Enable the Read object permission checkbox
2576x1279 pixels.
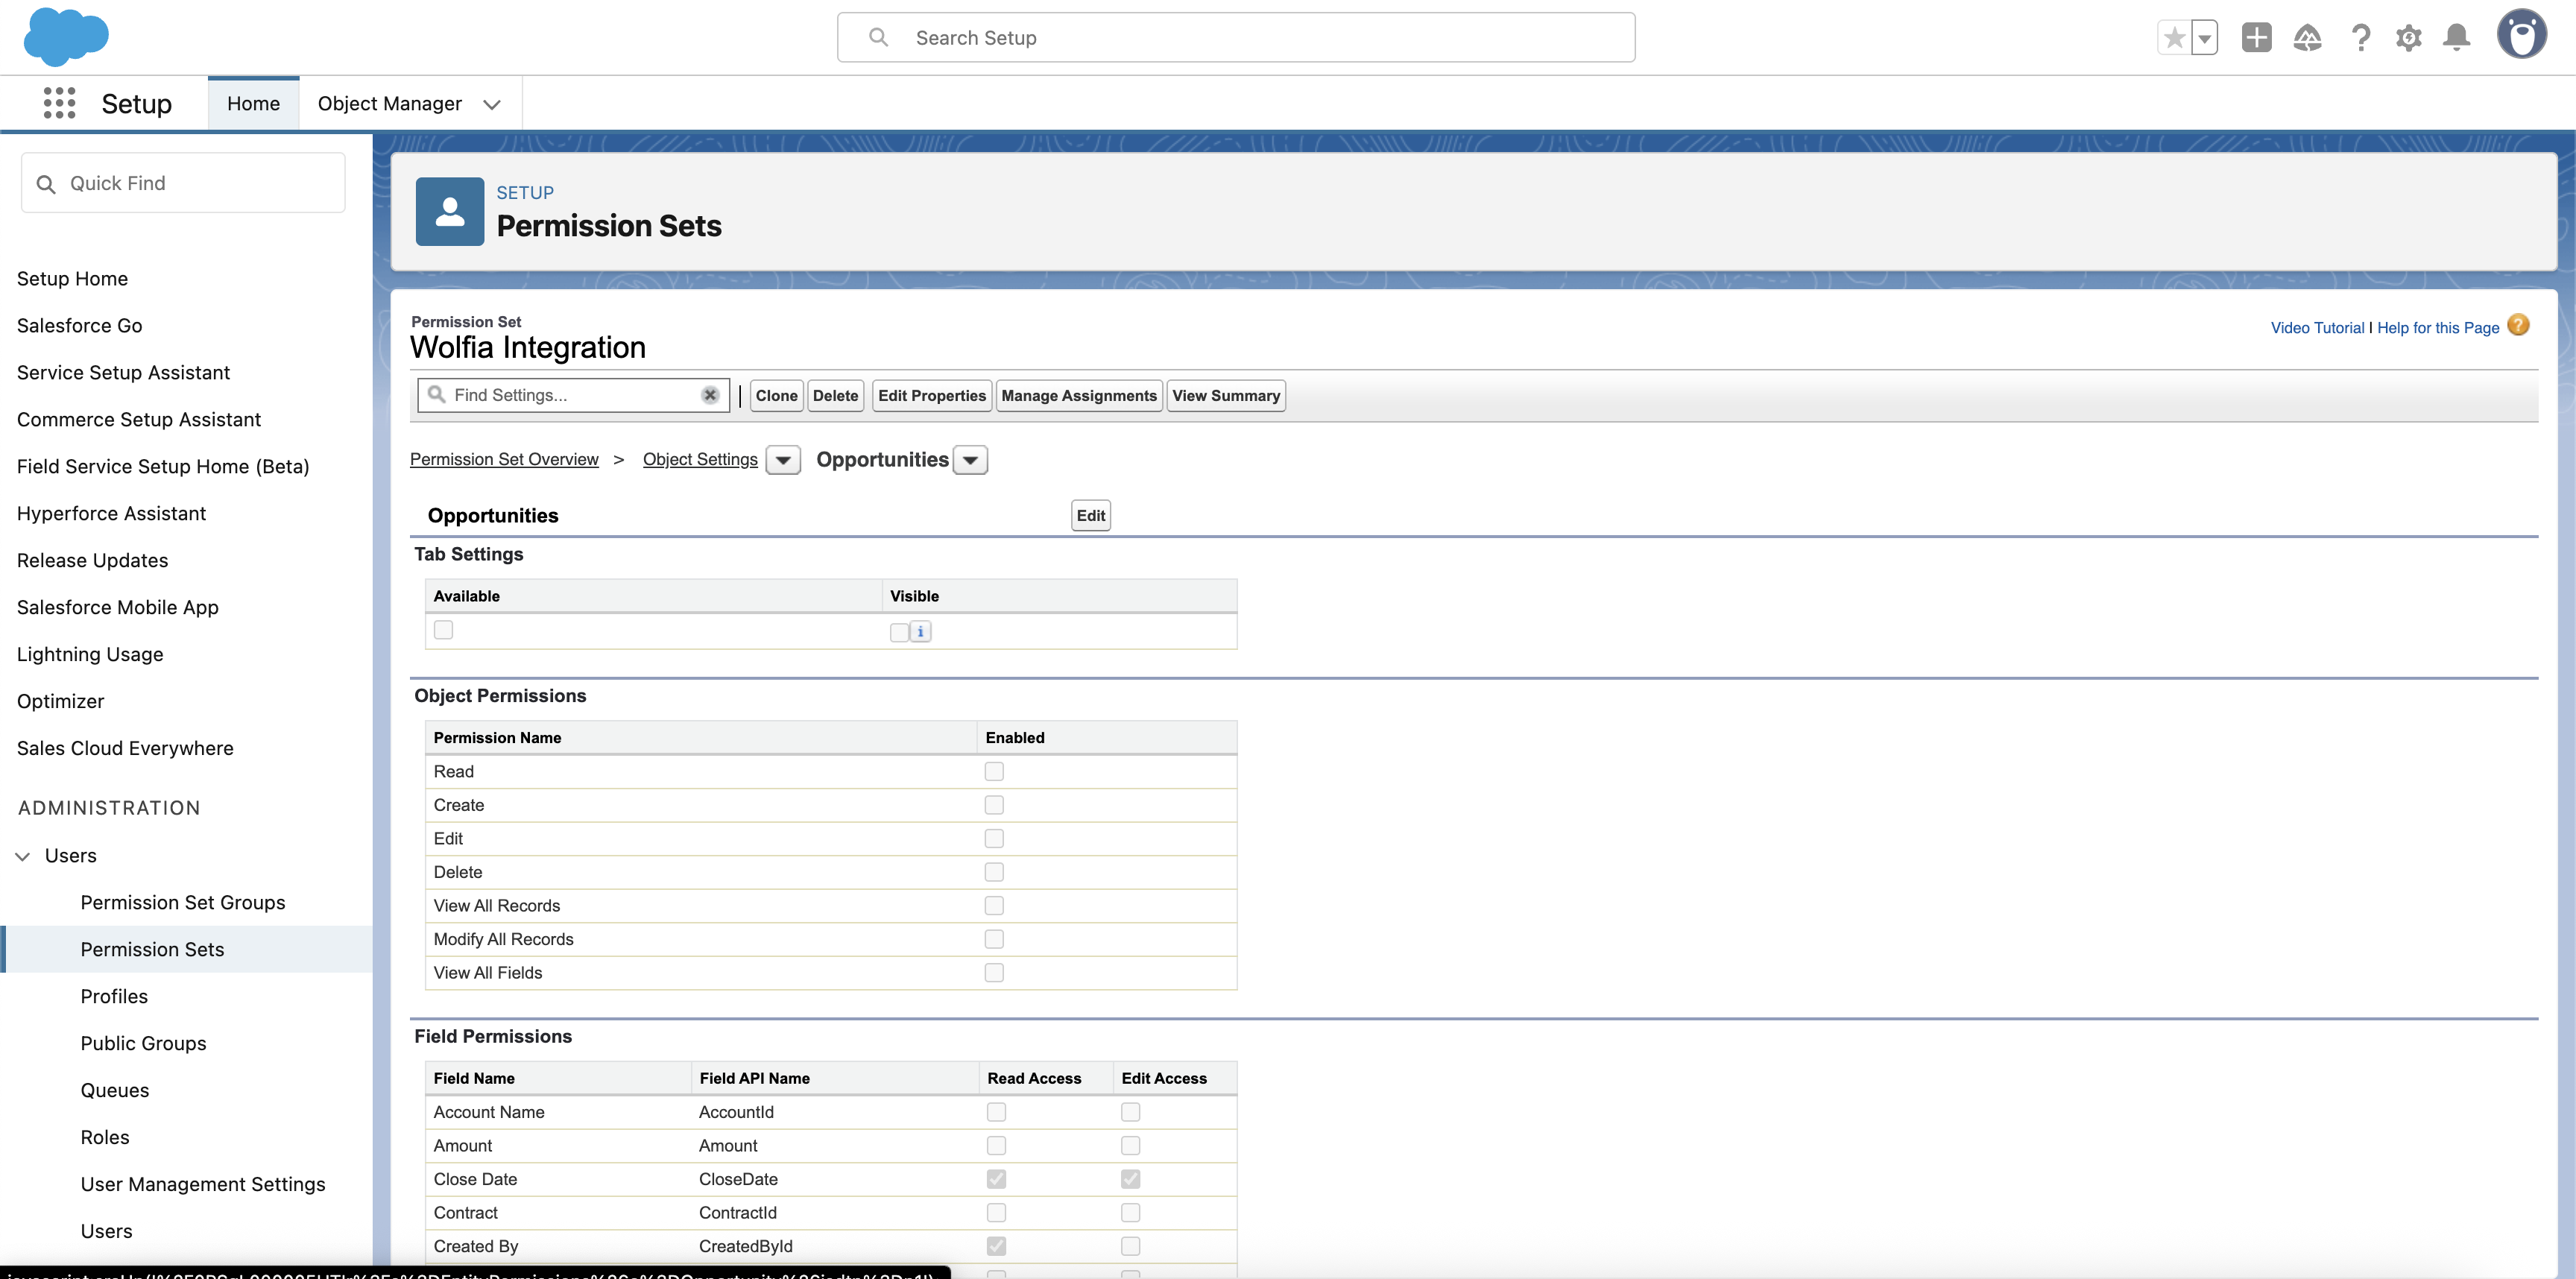(x=993, y=771)
